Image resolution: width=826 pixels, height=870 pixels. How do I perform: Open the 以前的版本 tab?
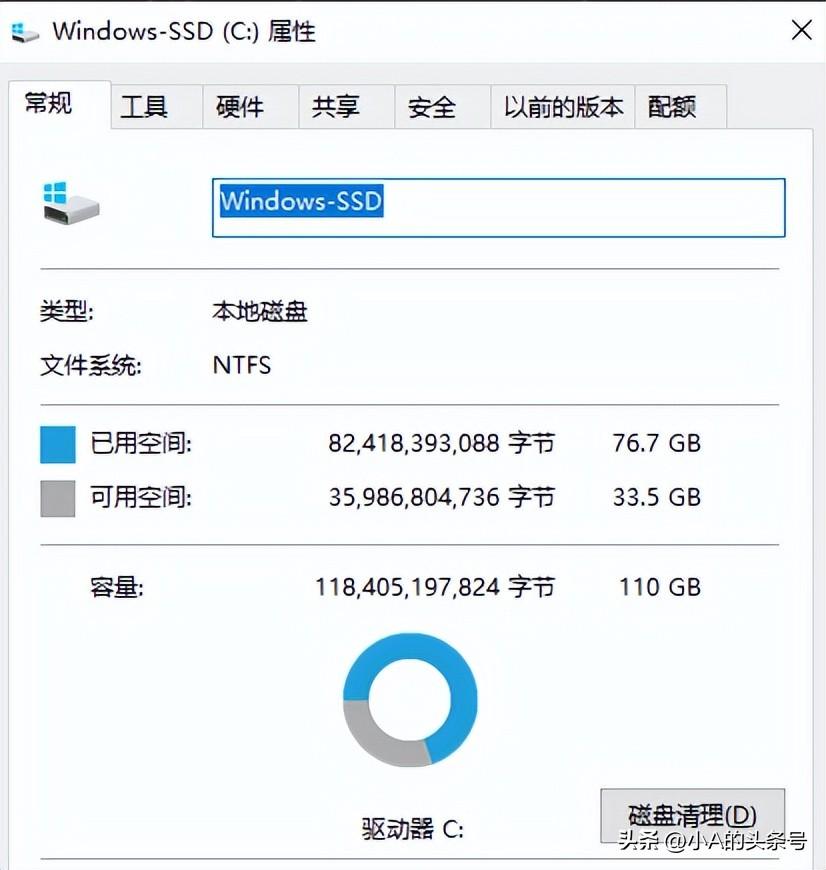click(563, 107)
